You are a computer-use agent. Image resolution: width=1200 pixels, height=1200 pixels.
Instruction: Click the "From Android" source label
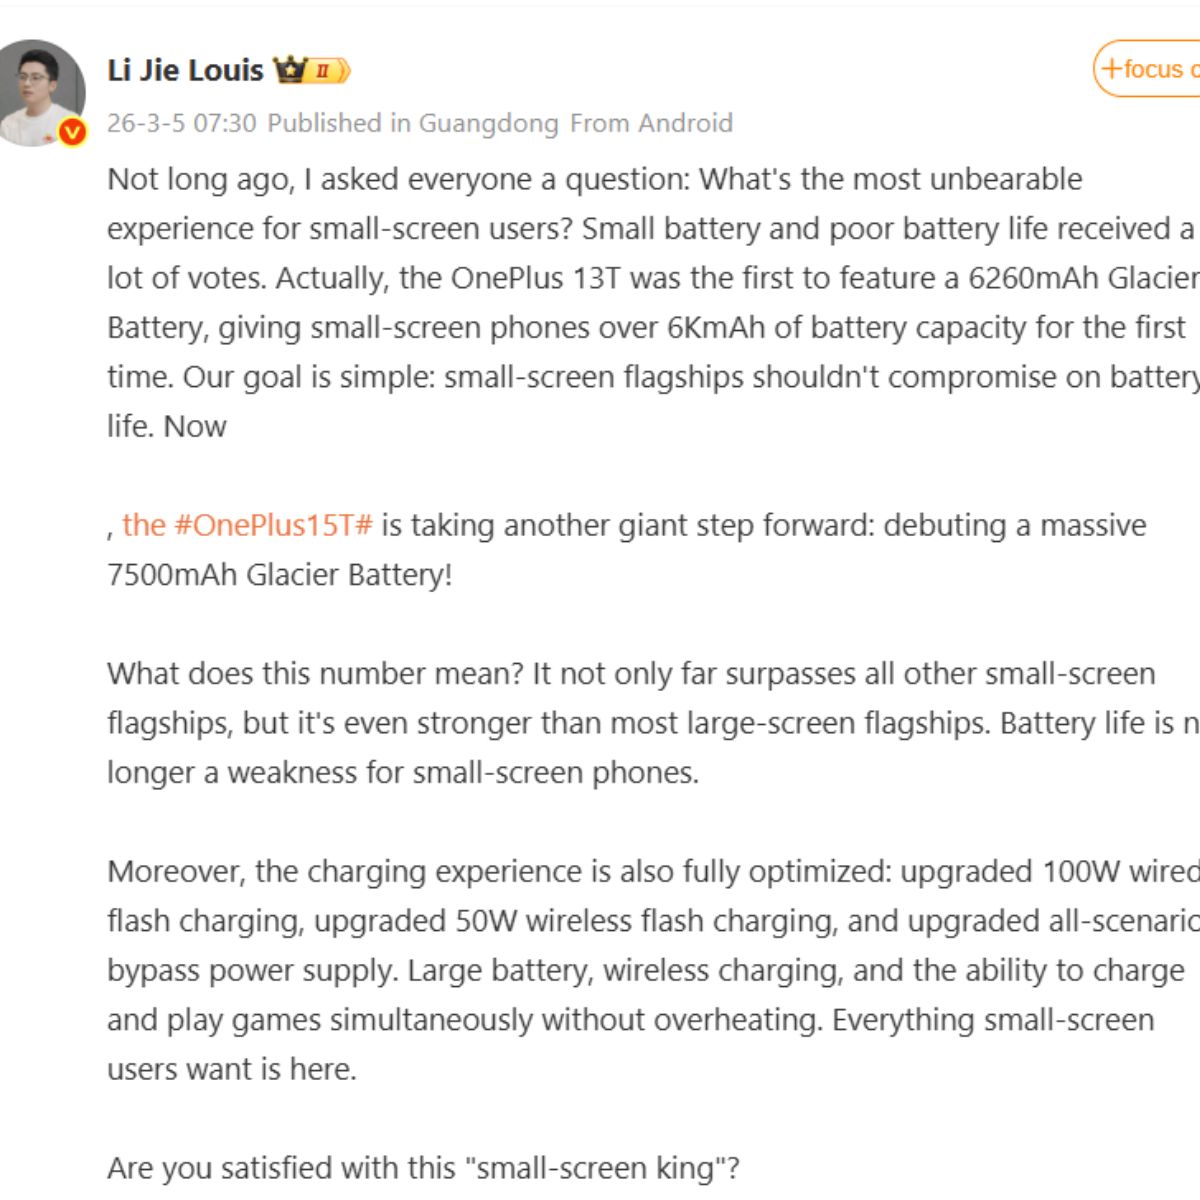point(651,123)
